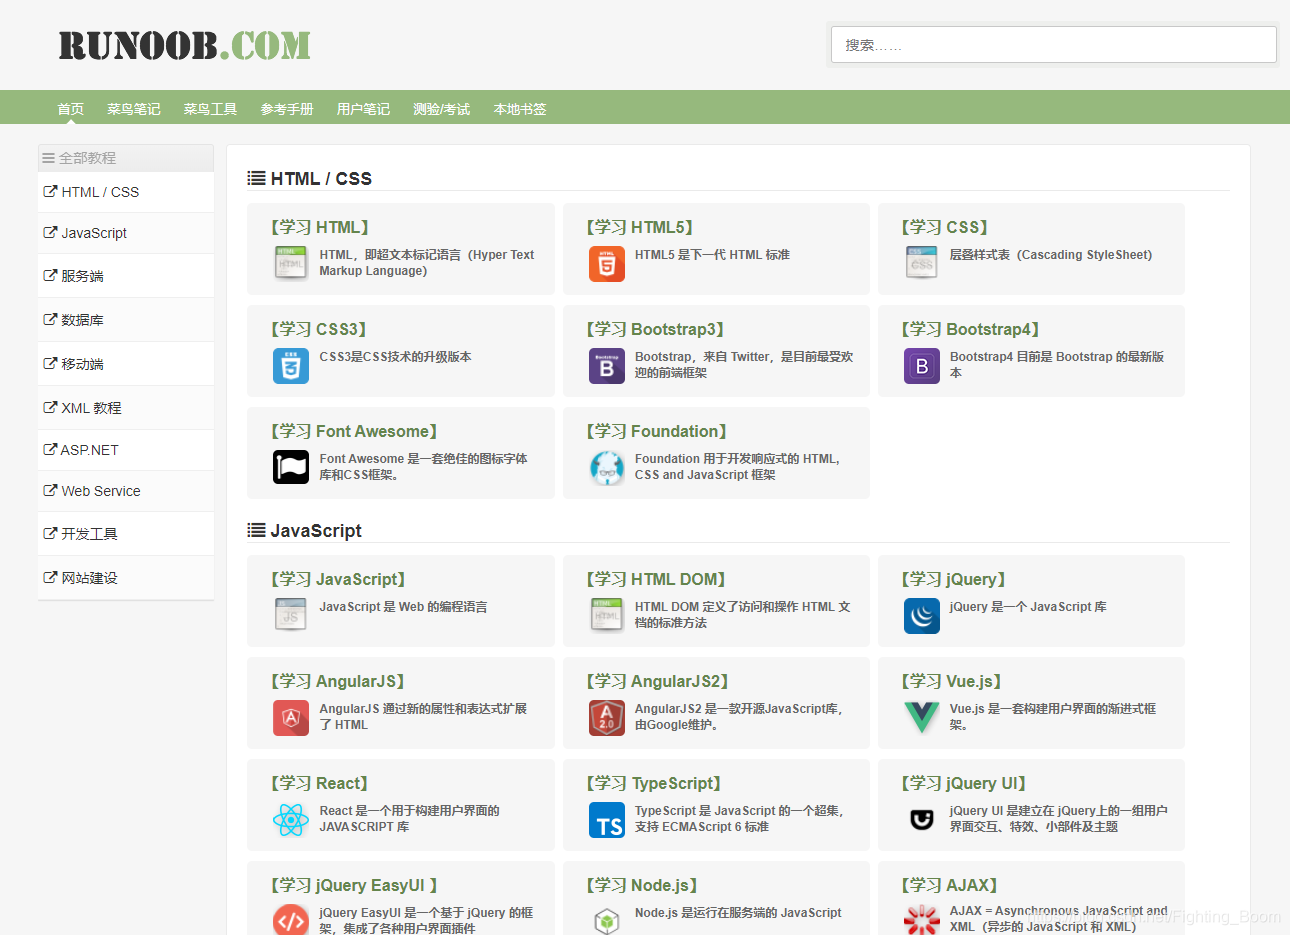This screenshot has height=935, width=1290.
Task: Click the red AngularJS shield icon
Action: 290,717
